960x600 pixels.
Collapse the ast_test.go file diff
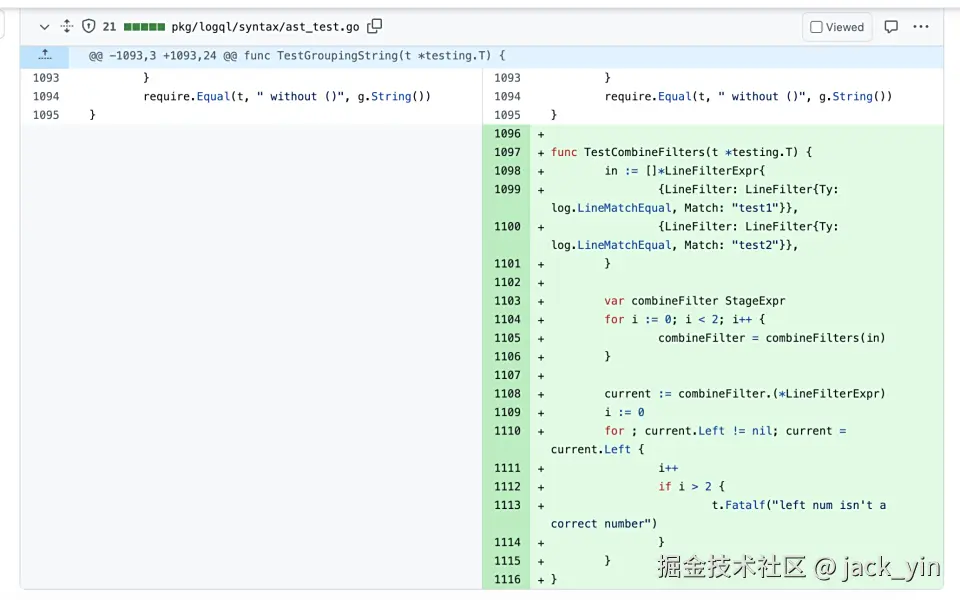tap(44, 27)
